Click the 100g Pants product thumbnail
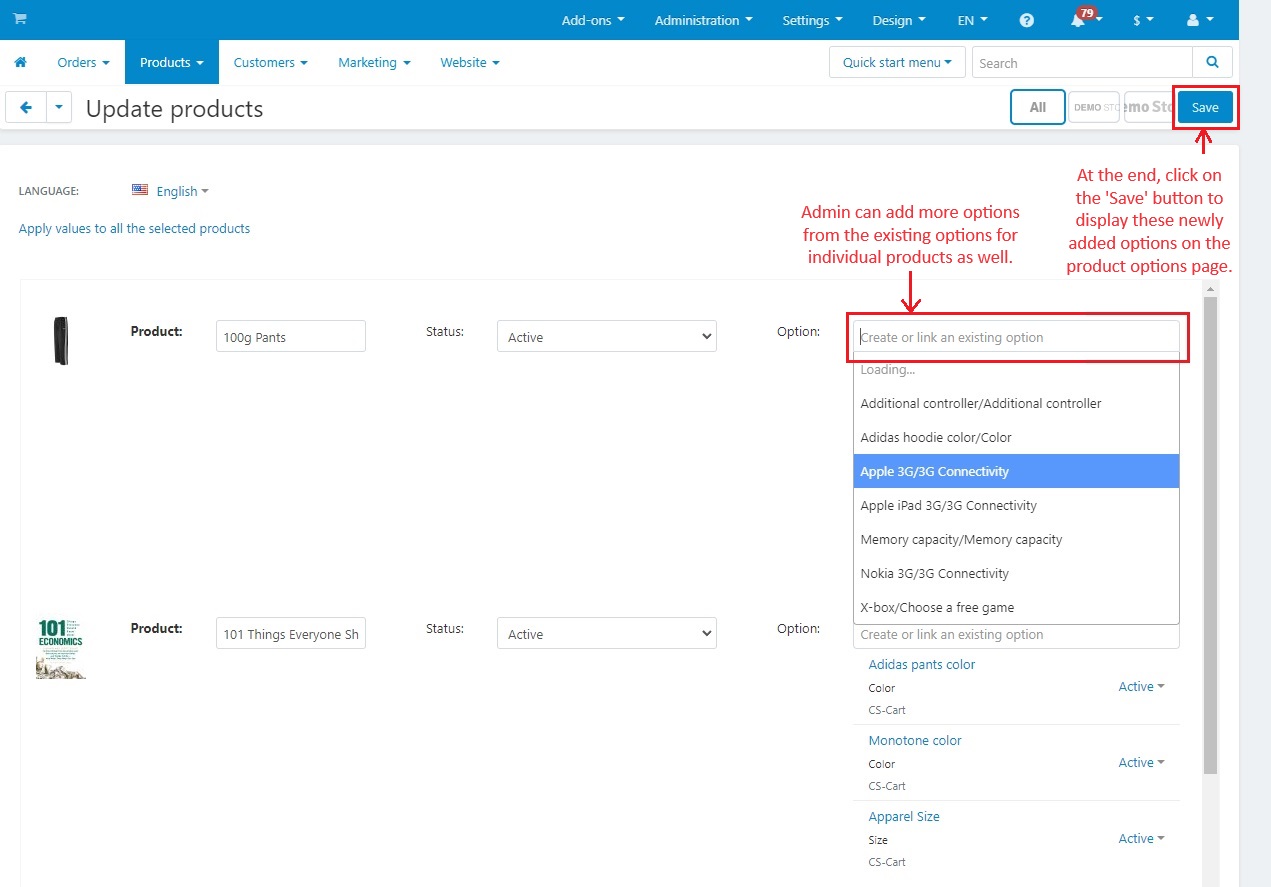 61,341
